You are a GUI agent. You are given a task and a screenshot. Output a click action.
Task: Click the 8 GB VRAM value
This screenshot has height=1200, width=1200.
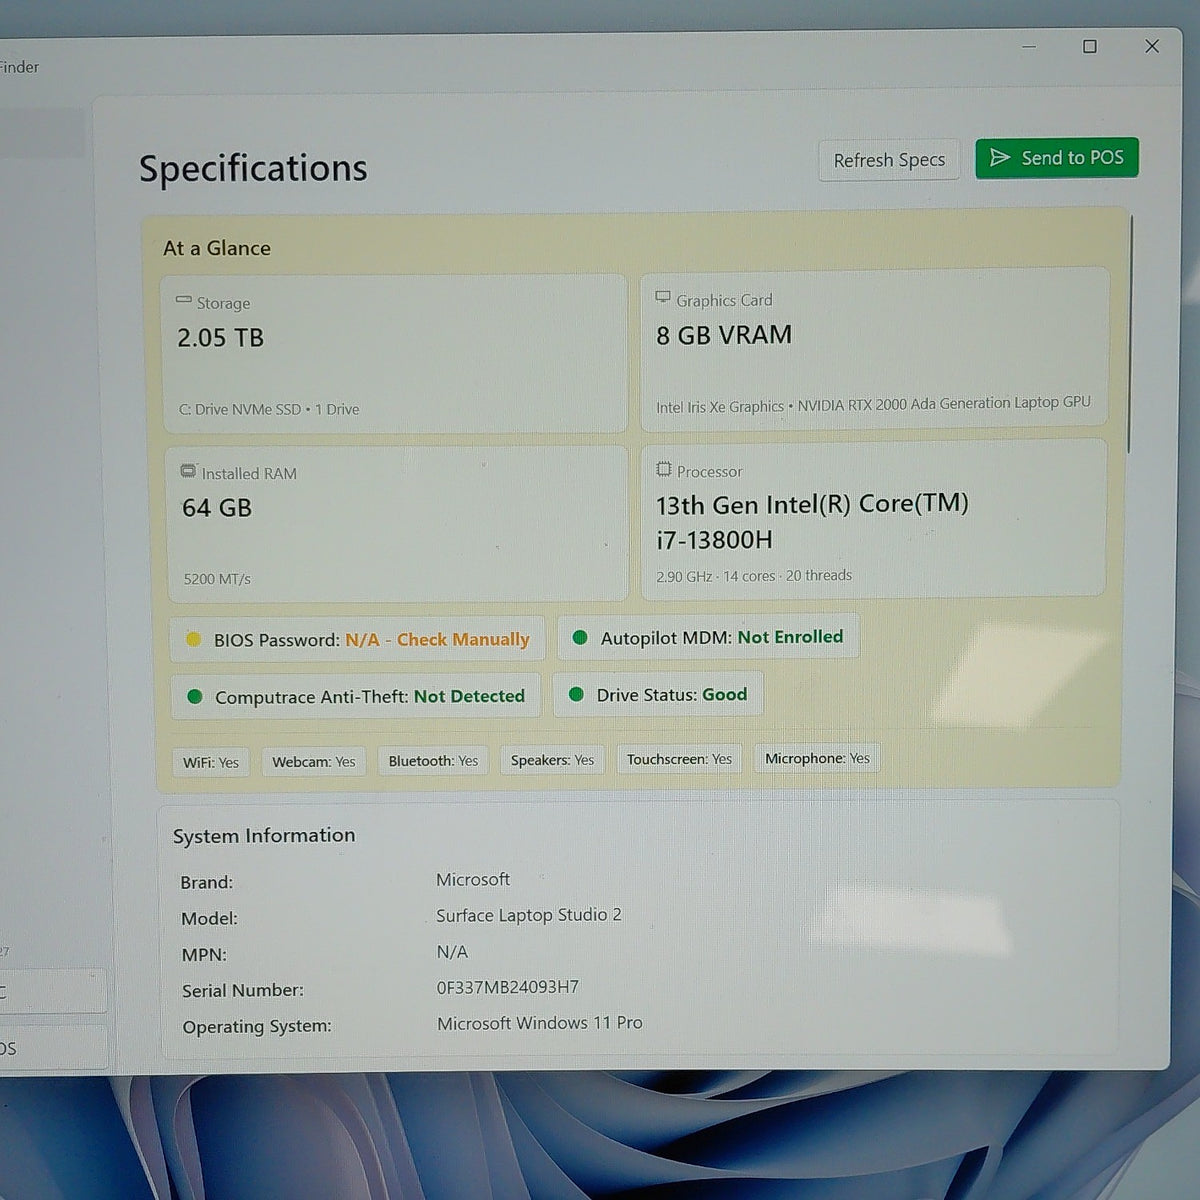pyautogui.click(x=724, y=335)
